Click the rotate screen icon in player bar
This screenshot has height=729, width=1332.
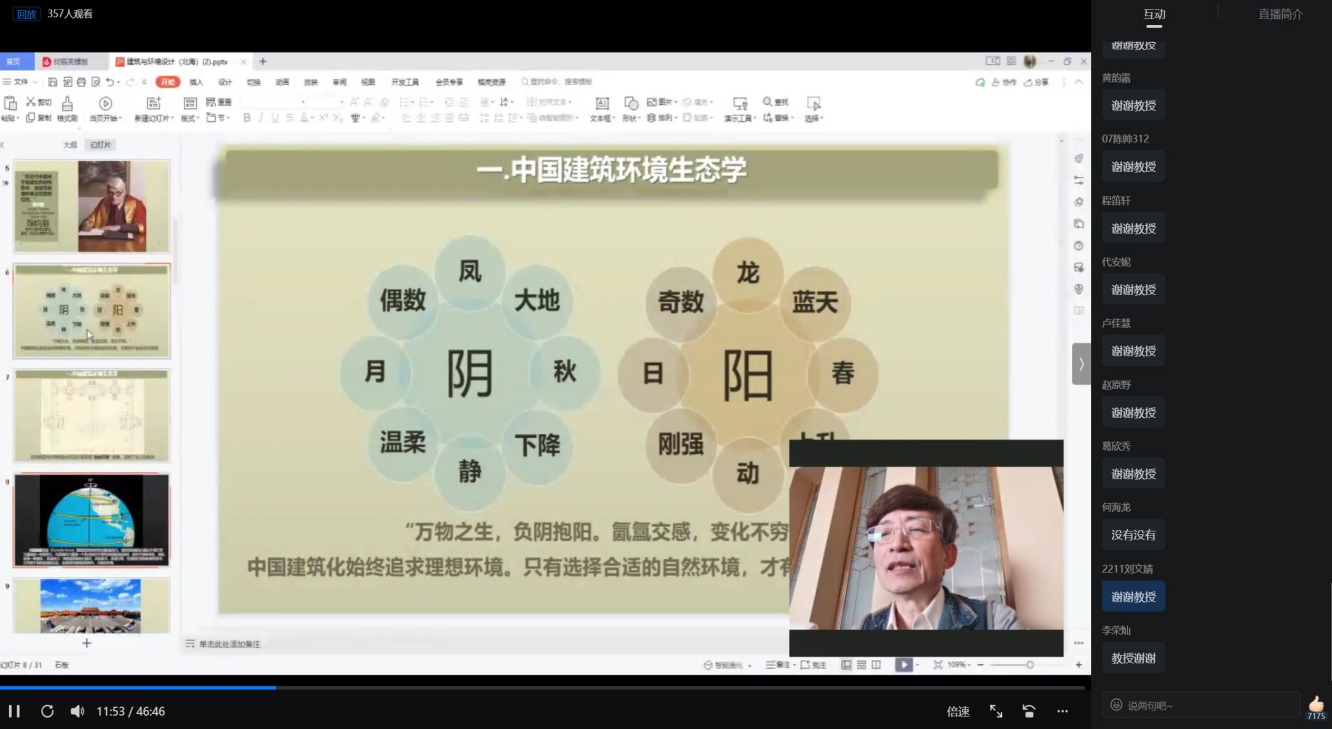click(x=1029, y=711)
